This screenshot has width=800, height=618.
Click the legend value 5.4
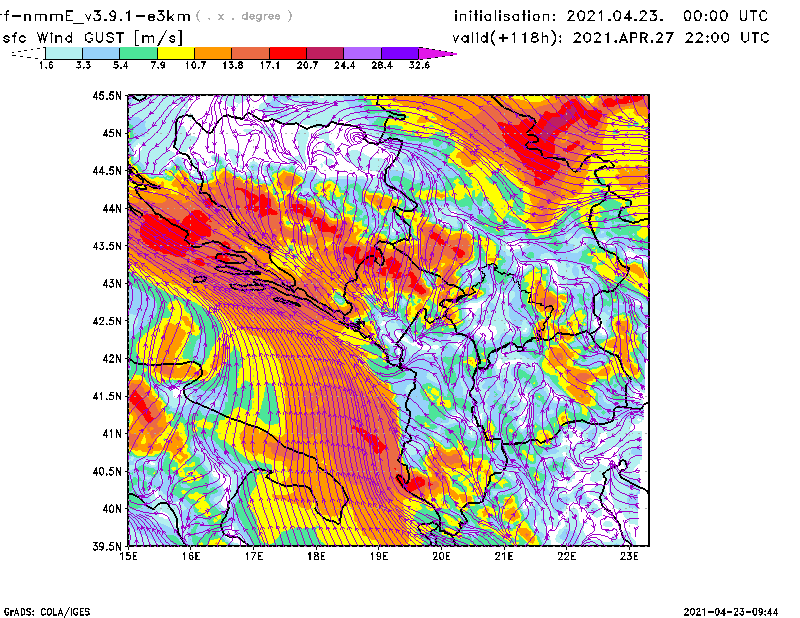[x=120, y=65]
